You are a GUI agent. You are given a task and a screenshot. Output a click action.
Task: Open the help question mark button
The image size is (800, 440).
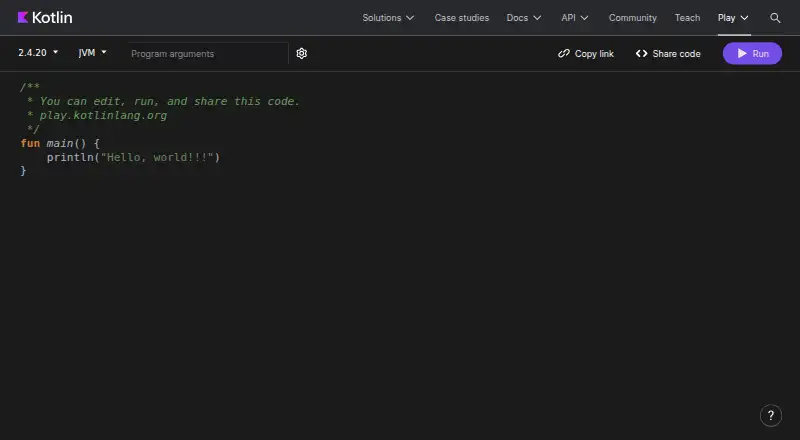tap(770, 415)
